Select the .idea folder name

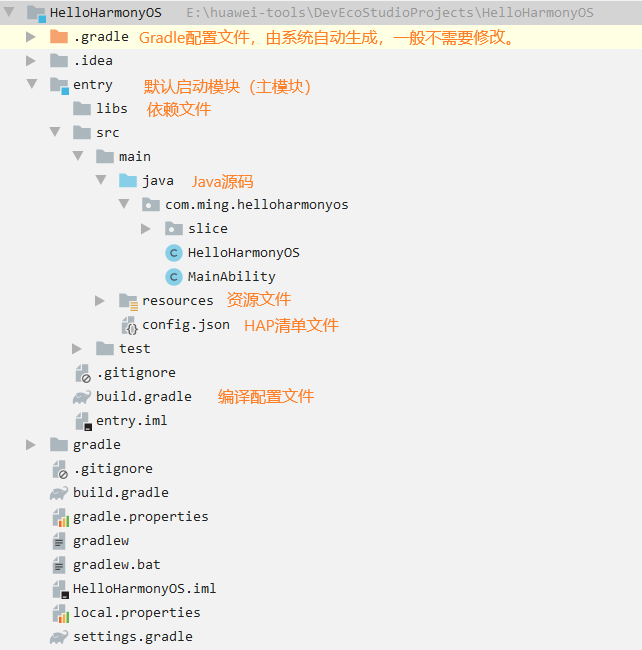pyautogui.click(x=93, y=61)
